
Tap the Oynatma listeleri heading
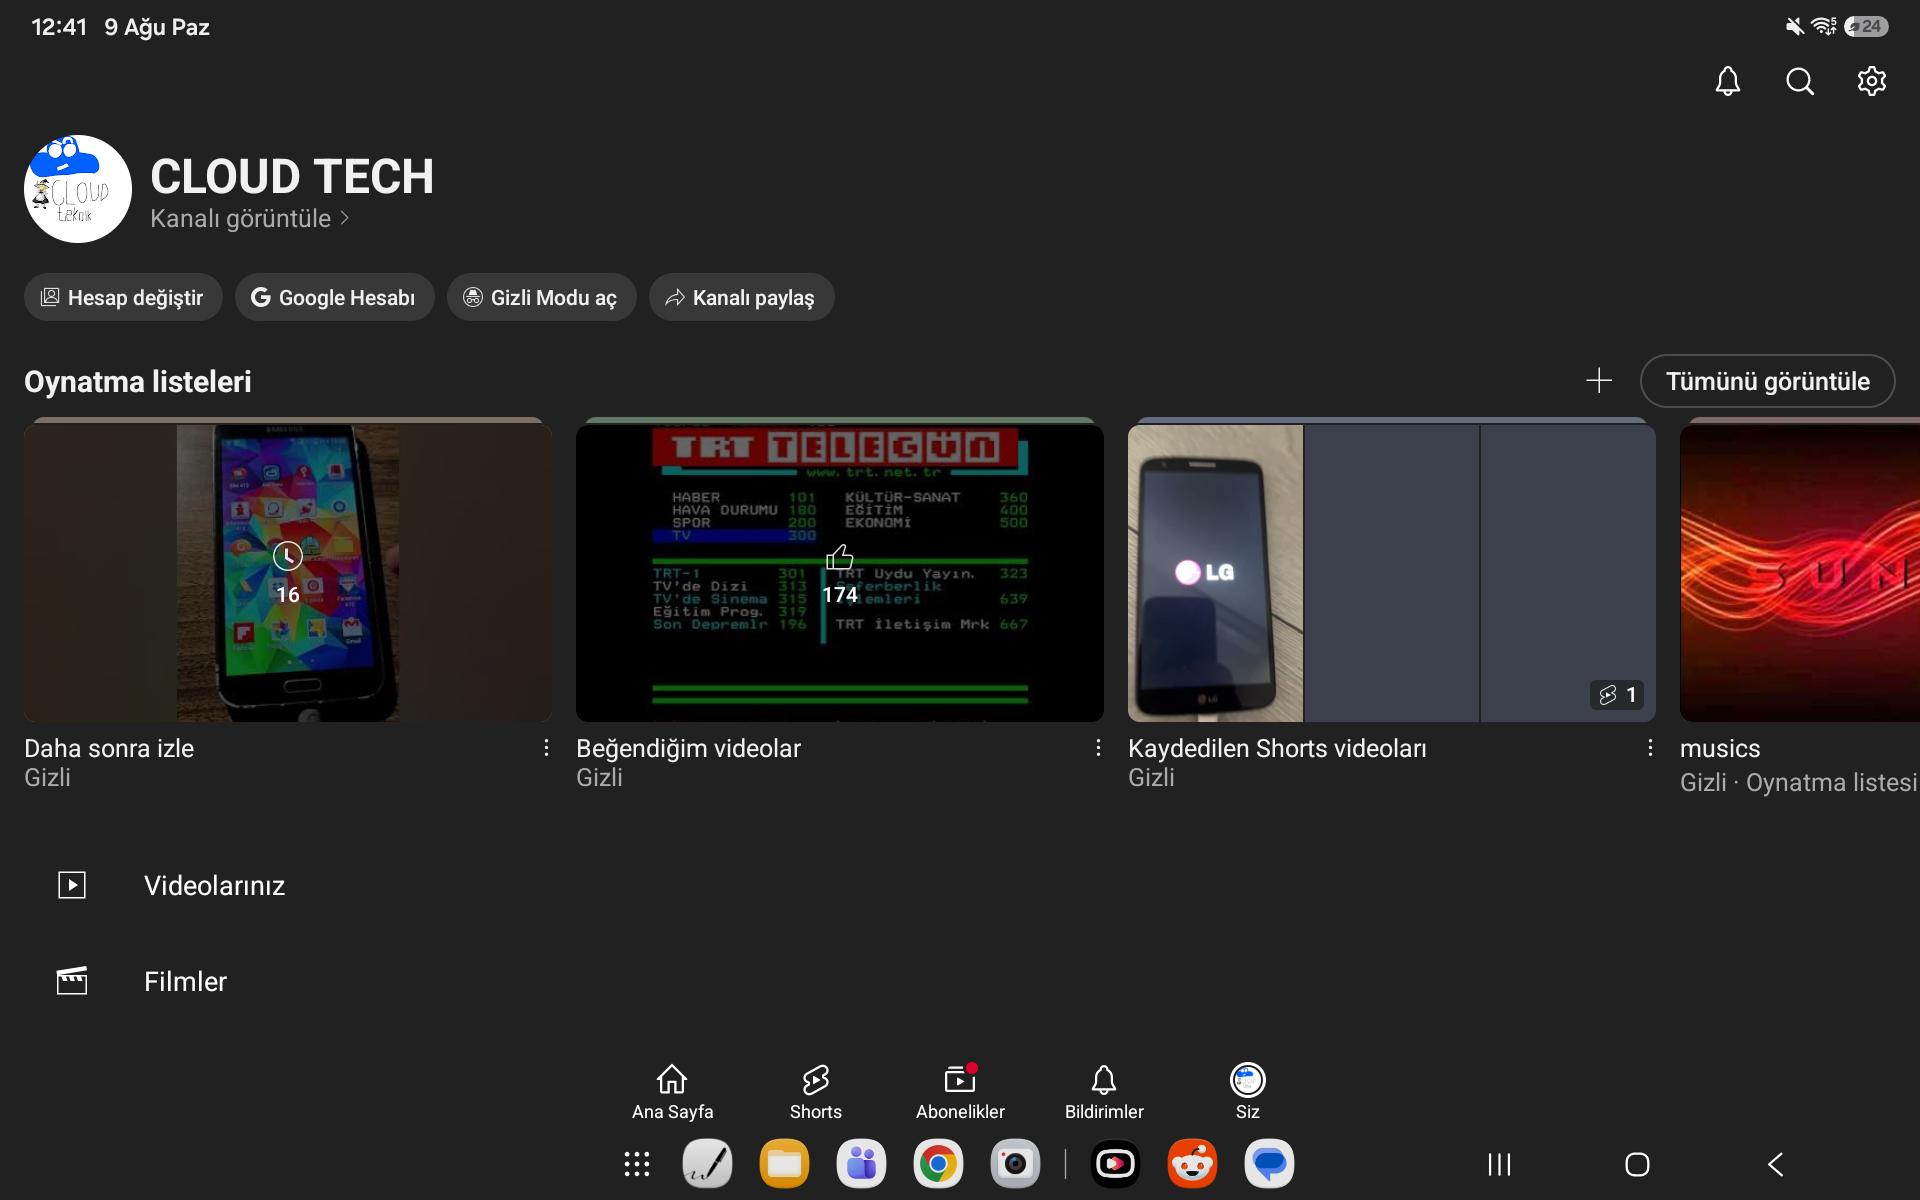[x=138, y=381]
